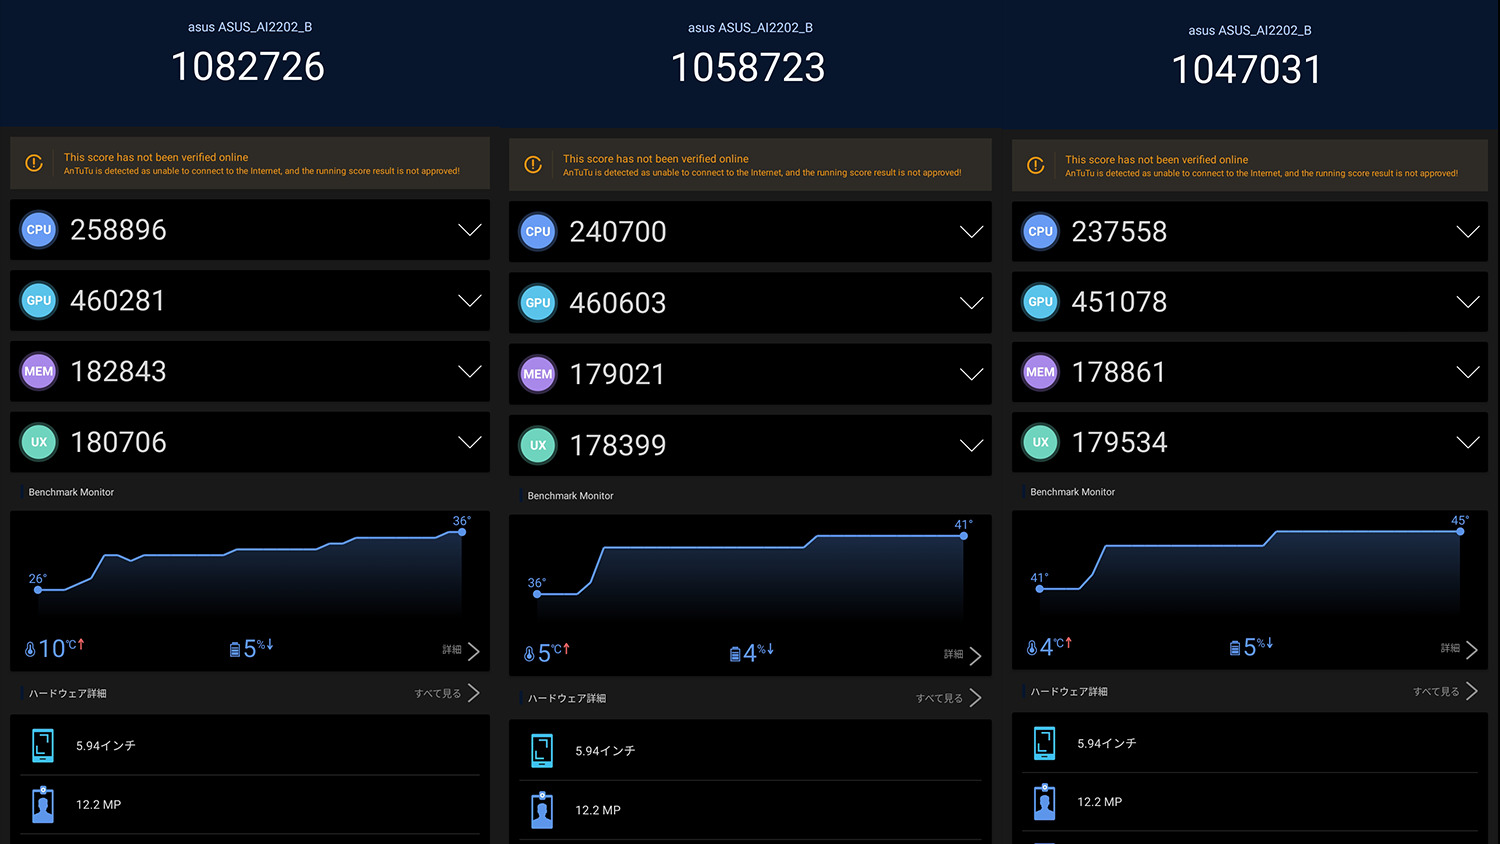Screen dimensions: 1500x844
Task: Click the MEM icon beside score 178861
Action: point(1040,372)
